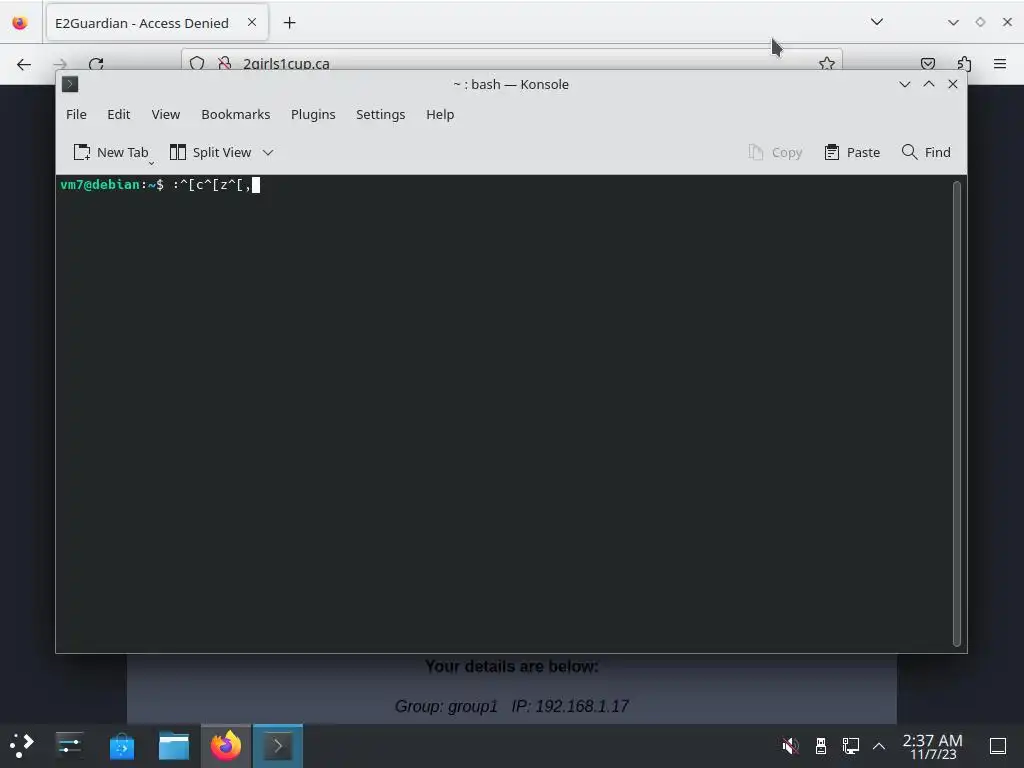
Task: Open Firefox extensions puzzle icon
Action: click(x=964, y=63)
